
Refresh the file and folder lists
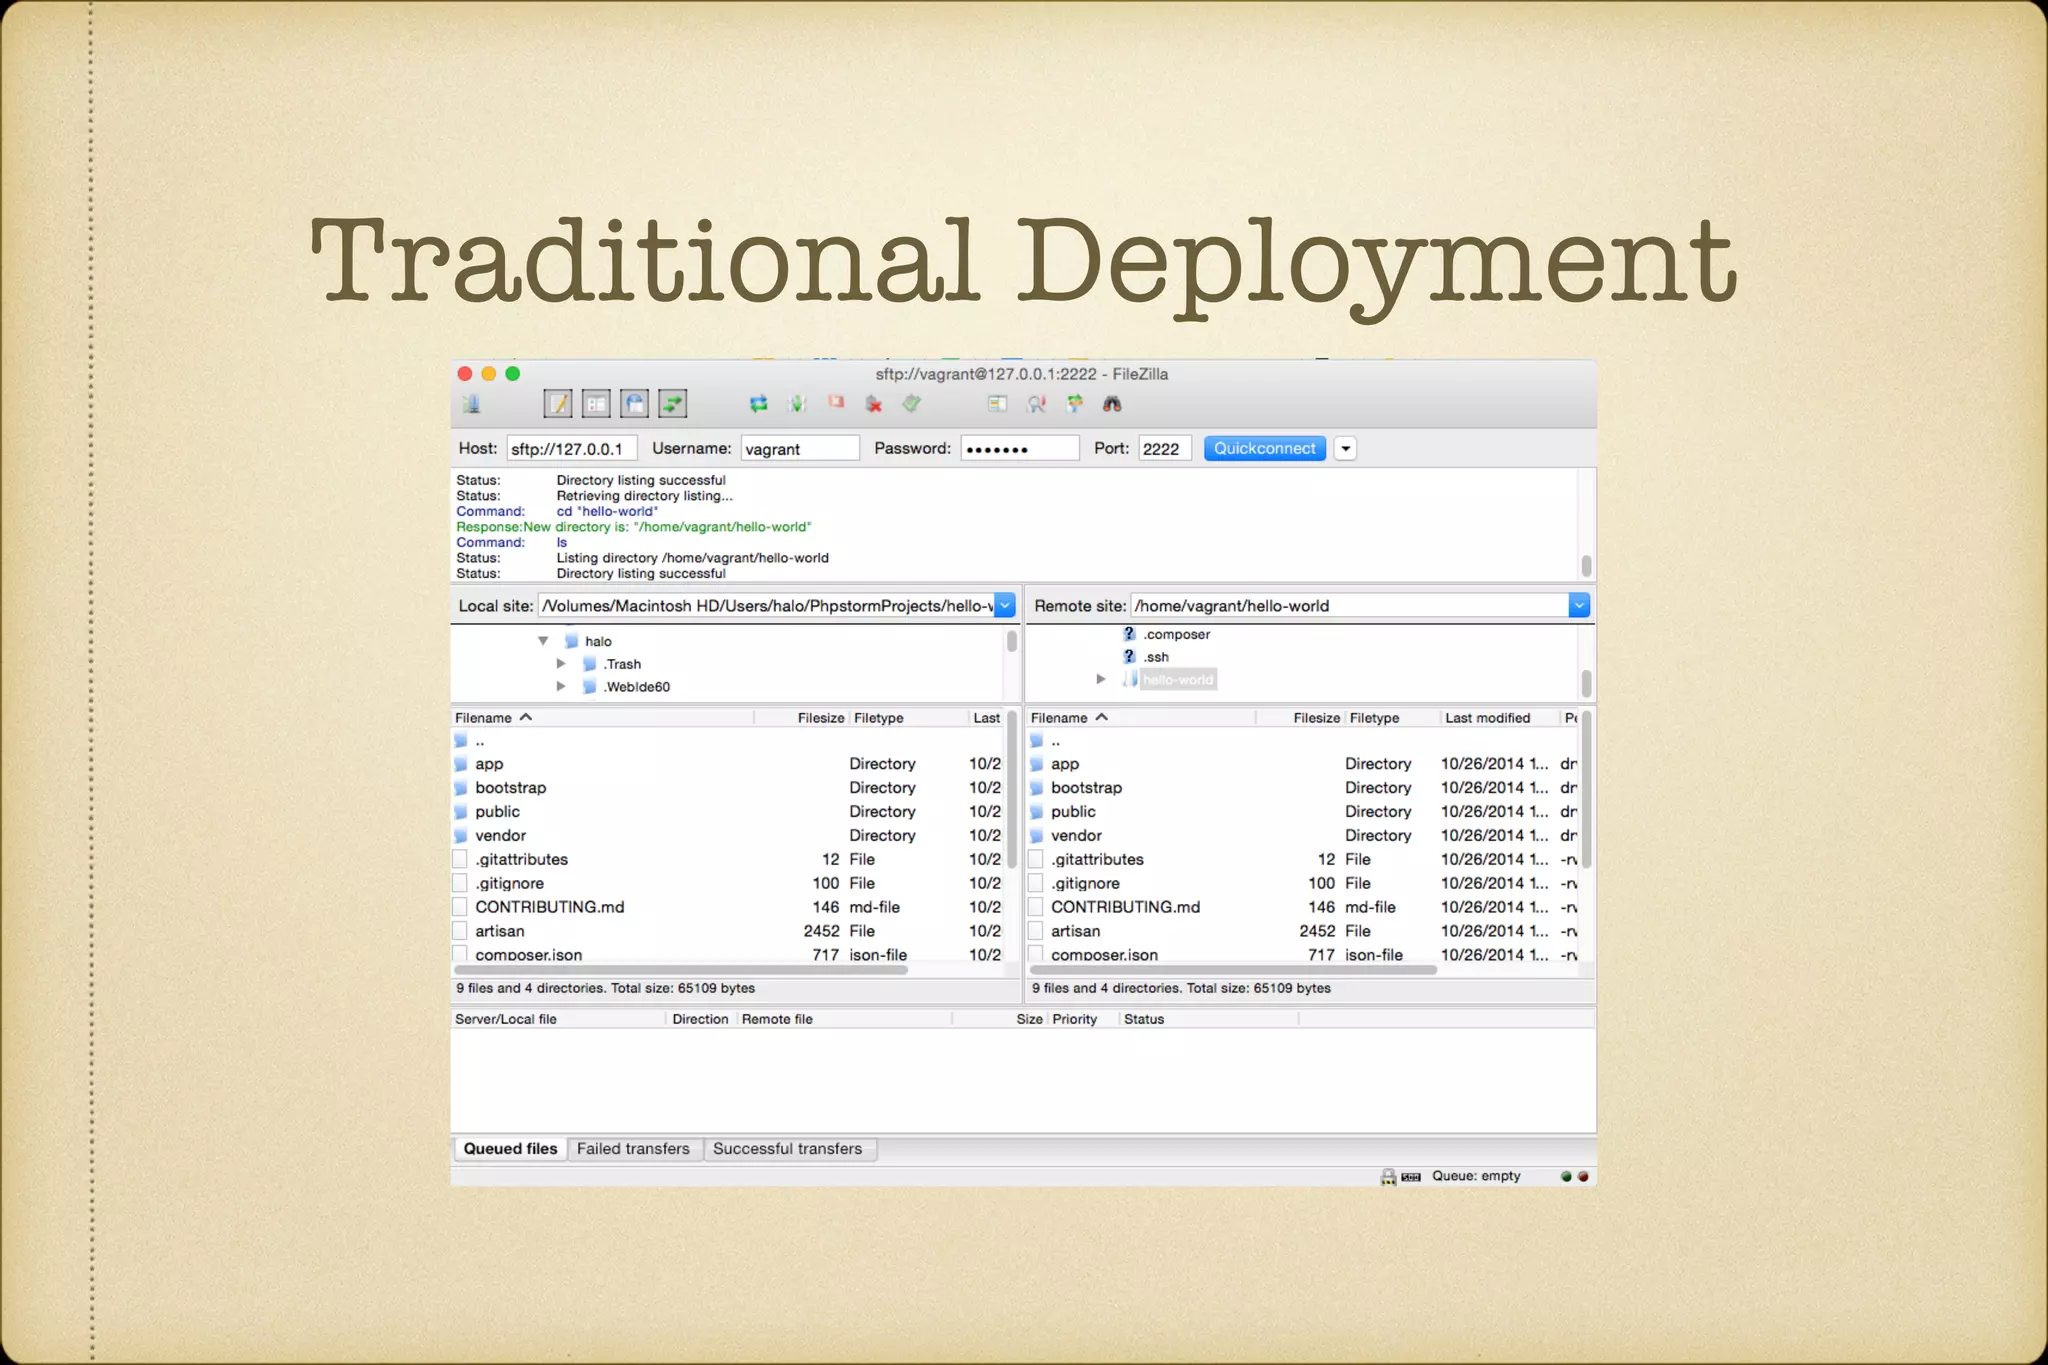pyautogui.click(x=759, y=404)
